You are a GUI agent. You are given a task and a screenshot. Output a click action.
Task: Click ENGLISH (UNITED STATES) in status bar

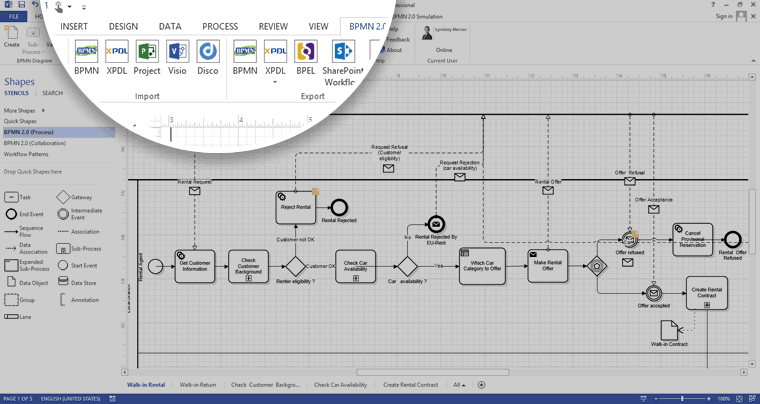coord(70,399)
